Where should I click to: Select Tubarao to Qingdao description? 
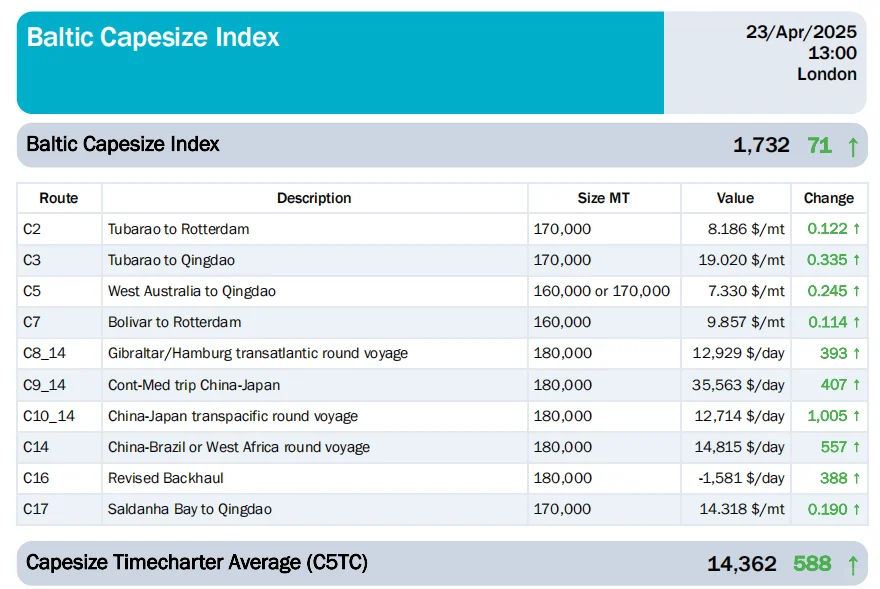point(171,260)
